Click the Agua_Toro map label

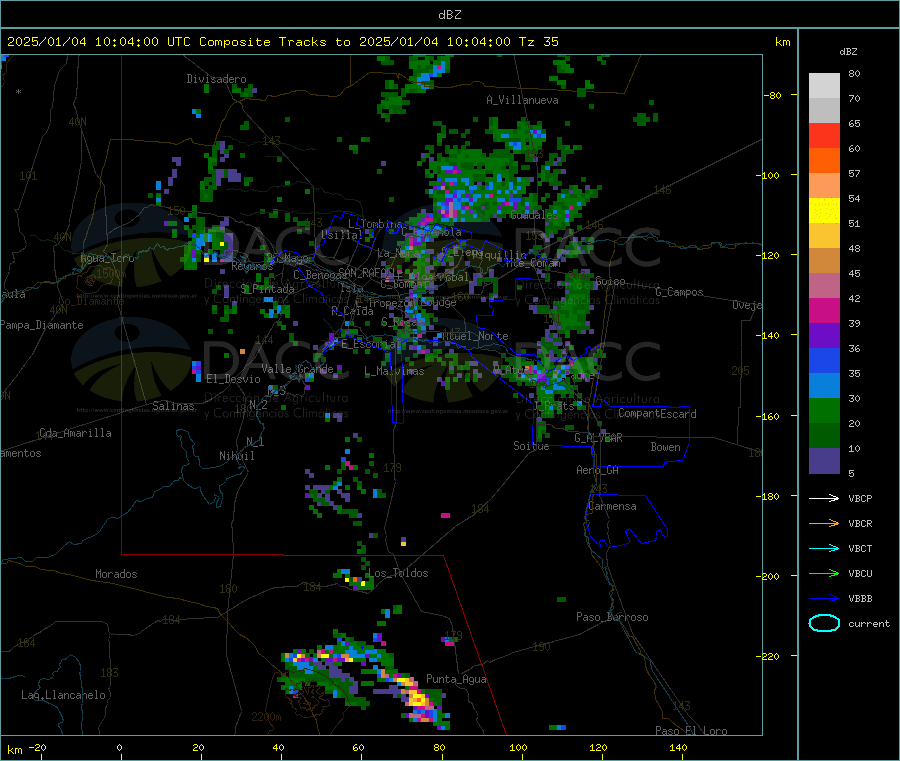(107, 258)
